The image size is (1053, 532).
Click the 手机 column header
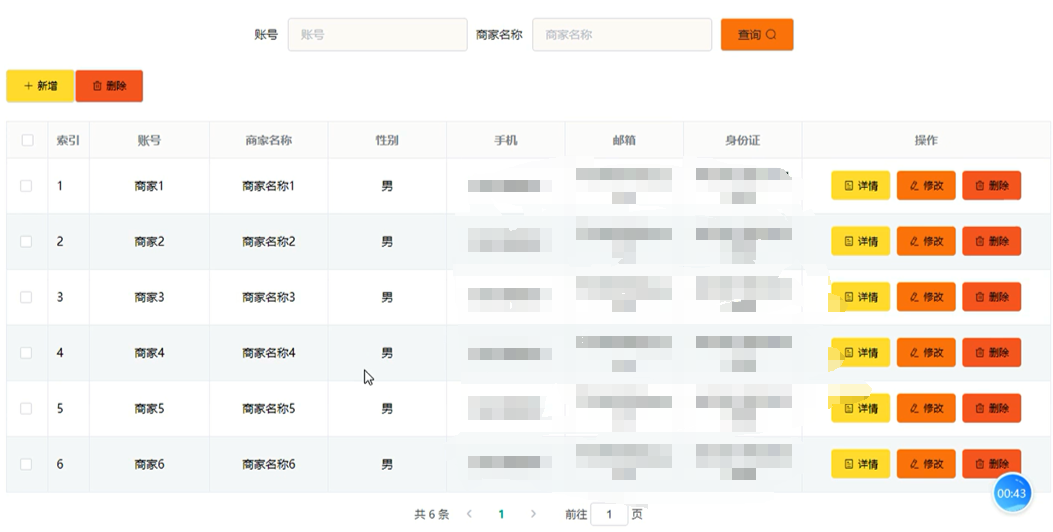pos(506,140)
